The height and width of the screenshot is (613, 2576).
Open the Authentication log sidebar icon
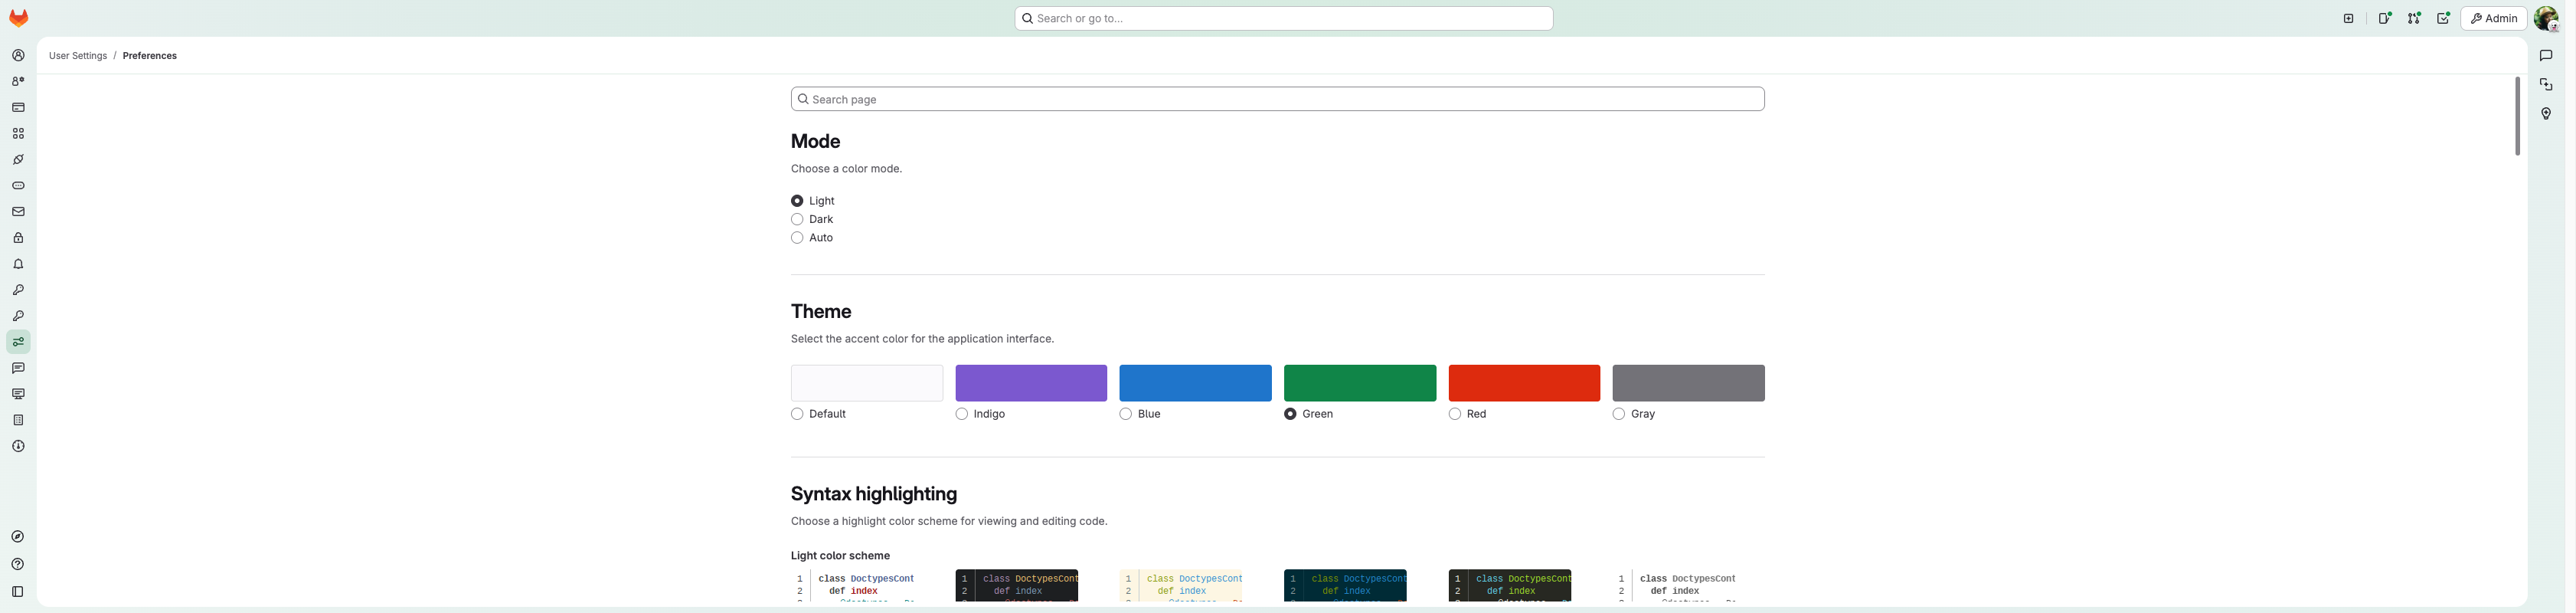tap(18, 420)
